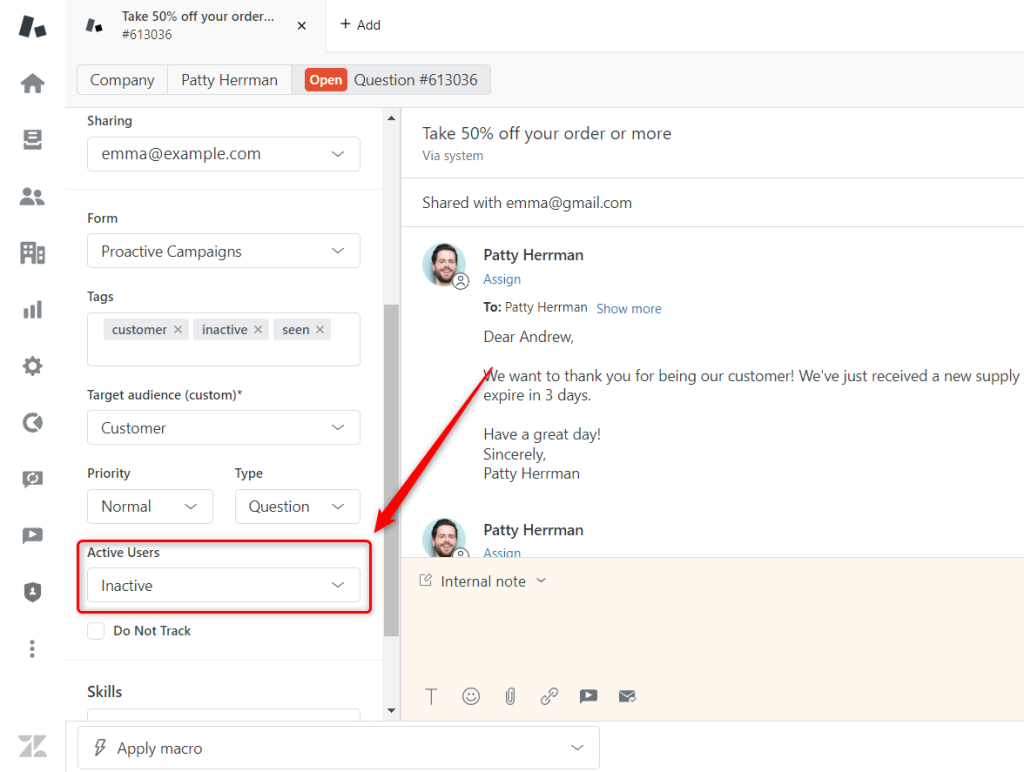This screenshot has height=772, width=1024.
Task: Enable the Do Not Track checkbox
Action: click(95, 631)
